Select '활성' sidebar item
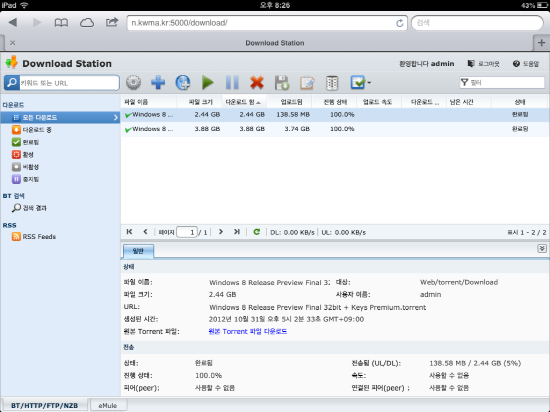The width and height of the screenshot is (550, 412). point(22,154)
